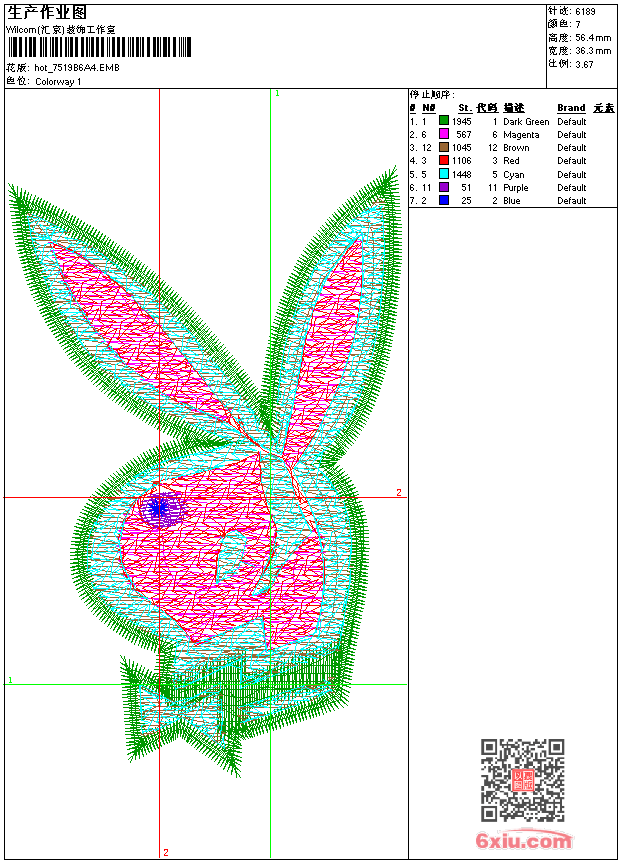This screenshot has width=620, height=860.
Task: Click the Dark Green color swatch
Action: click(444, 121)
